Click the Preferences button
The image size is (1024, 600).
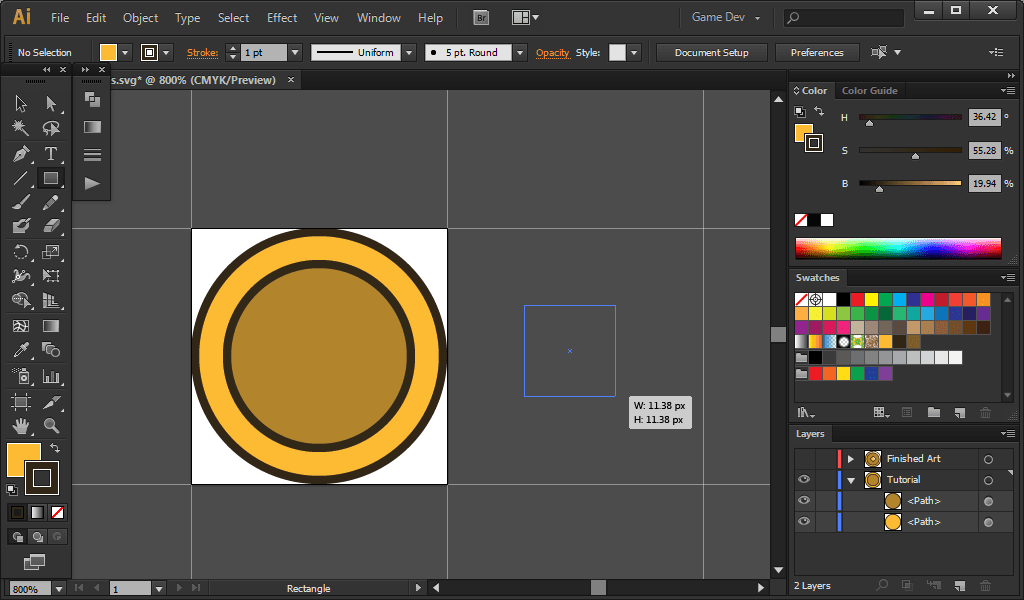coord(817,52)
